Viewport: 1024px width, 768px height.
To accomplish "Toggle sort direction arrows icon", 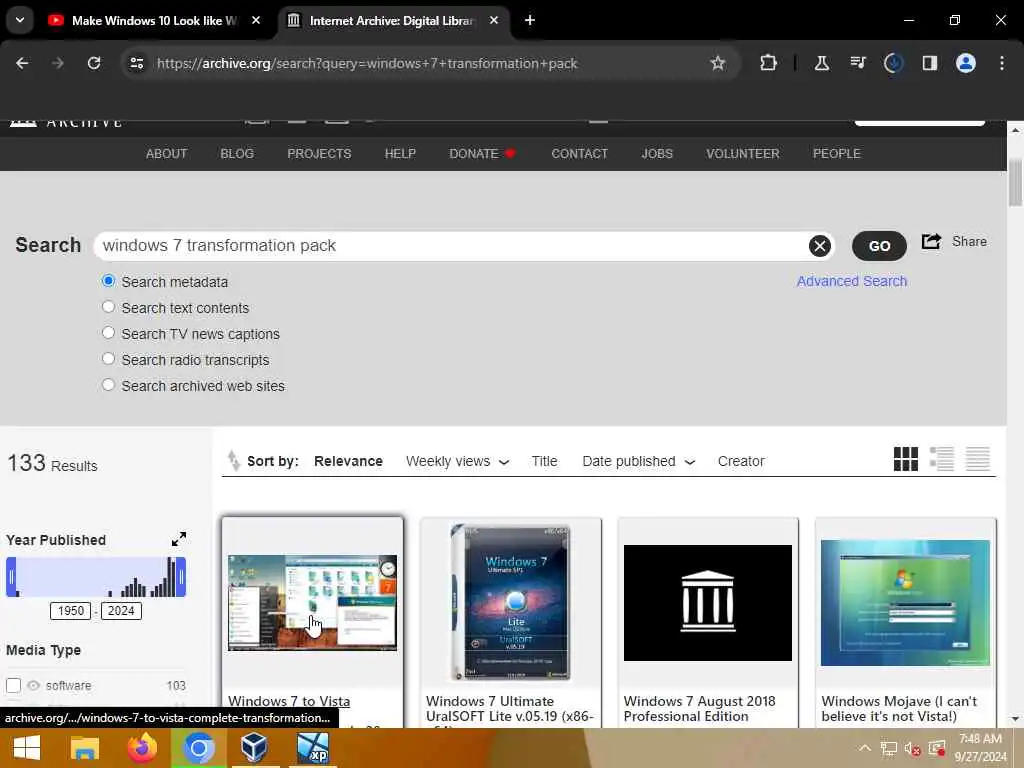I will pyautogui.click(x=233, y=460).
